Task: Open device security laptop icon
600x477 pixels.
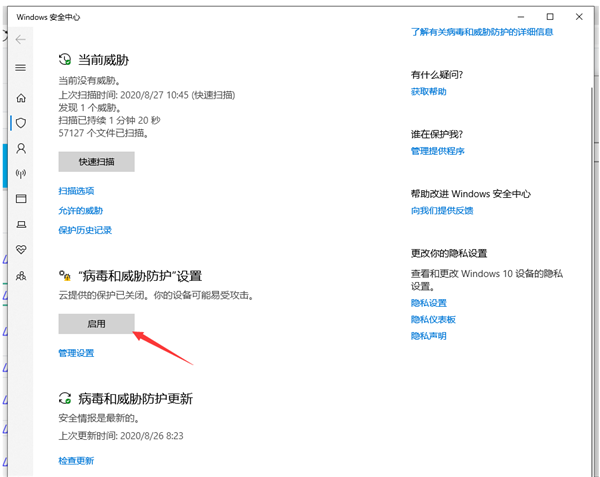Action: click(21, 224)
